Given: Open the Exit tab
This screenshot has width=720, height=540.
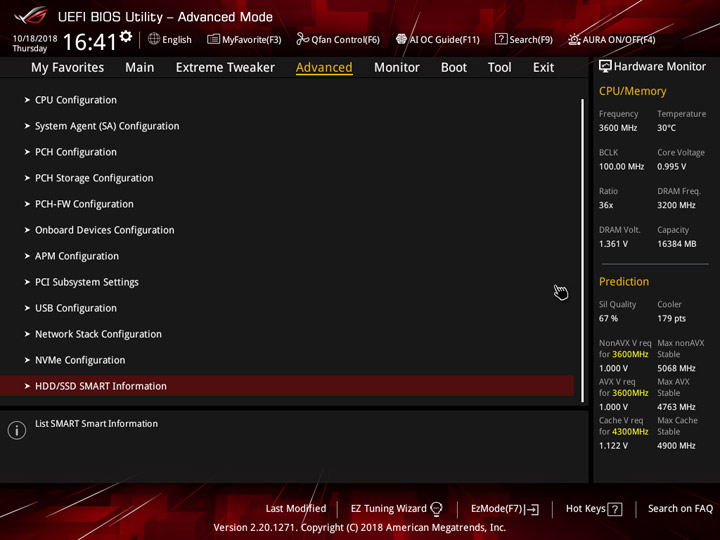Looking at the screenshot, I should click(x=543, y=68).
